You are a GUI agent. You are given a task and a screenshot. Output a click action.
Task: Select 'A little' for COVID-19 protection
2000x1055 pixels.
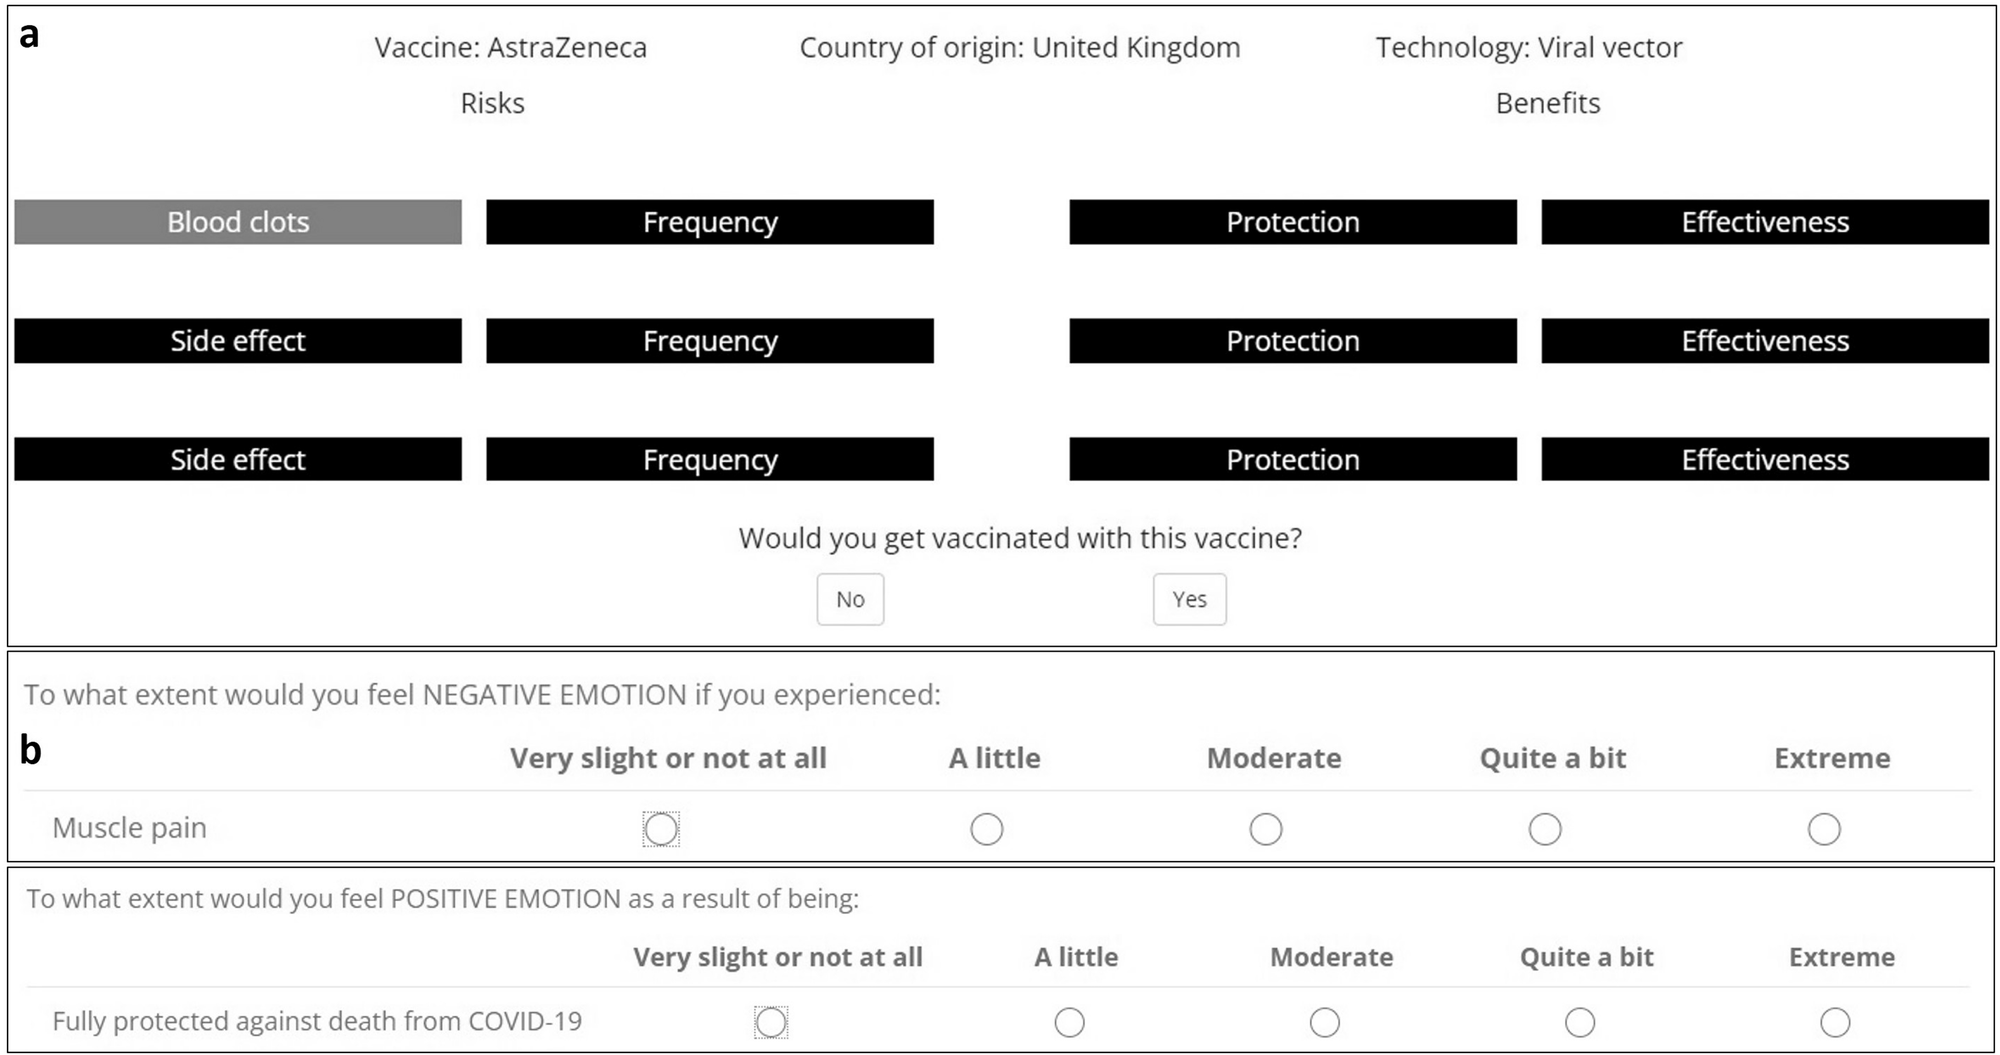[1070, 1022]
